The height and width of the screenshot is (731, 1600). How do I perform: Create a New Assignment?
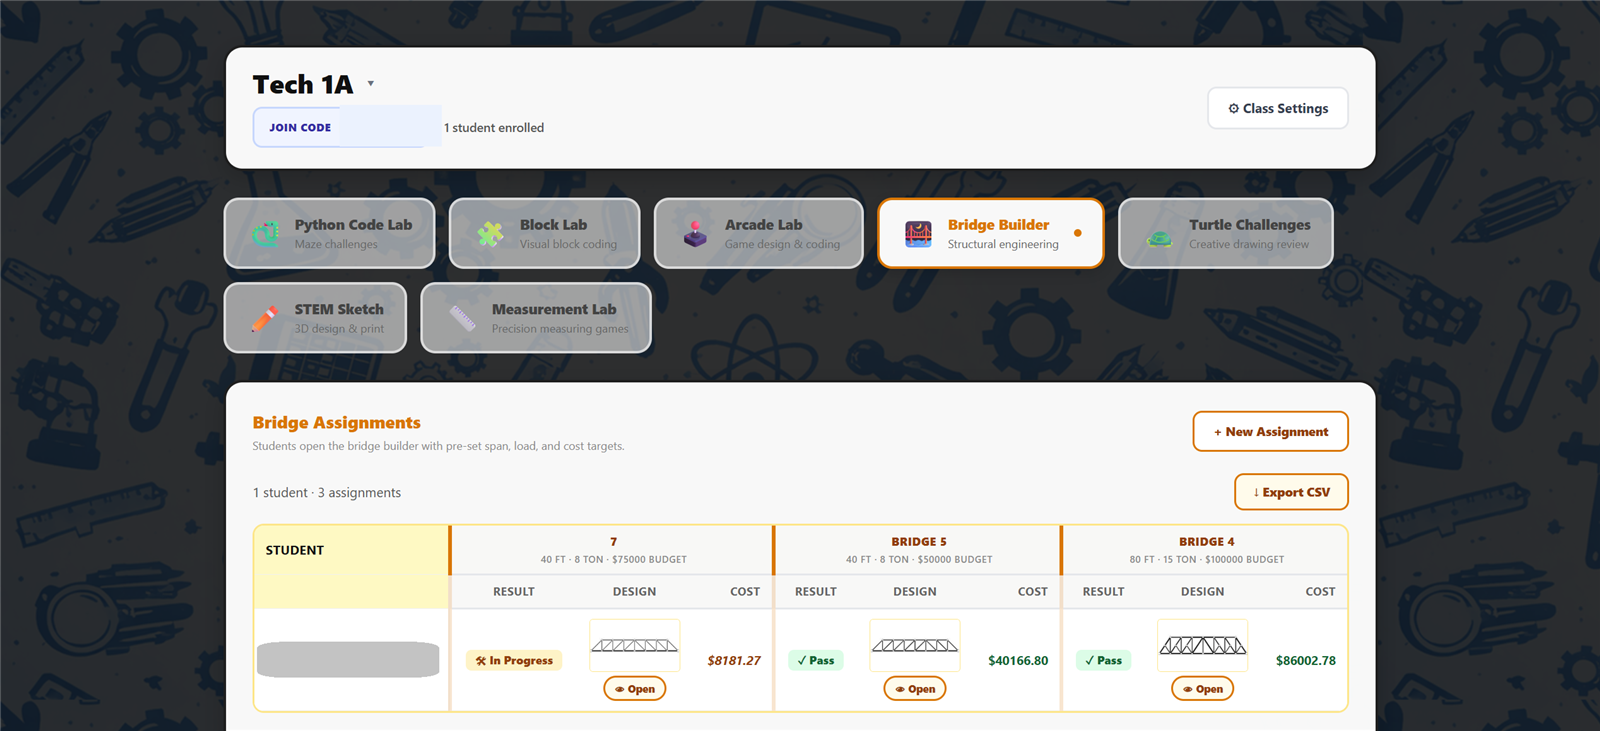(1270, 432)
